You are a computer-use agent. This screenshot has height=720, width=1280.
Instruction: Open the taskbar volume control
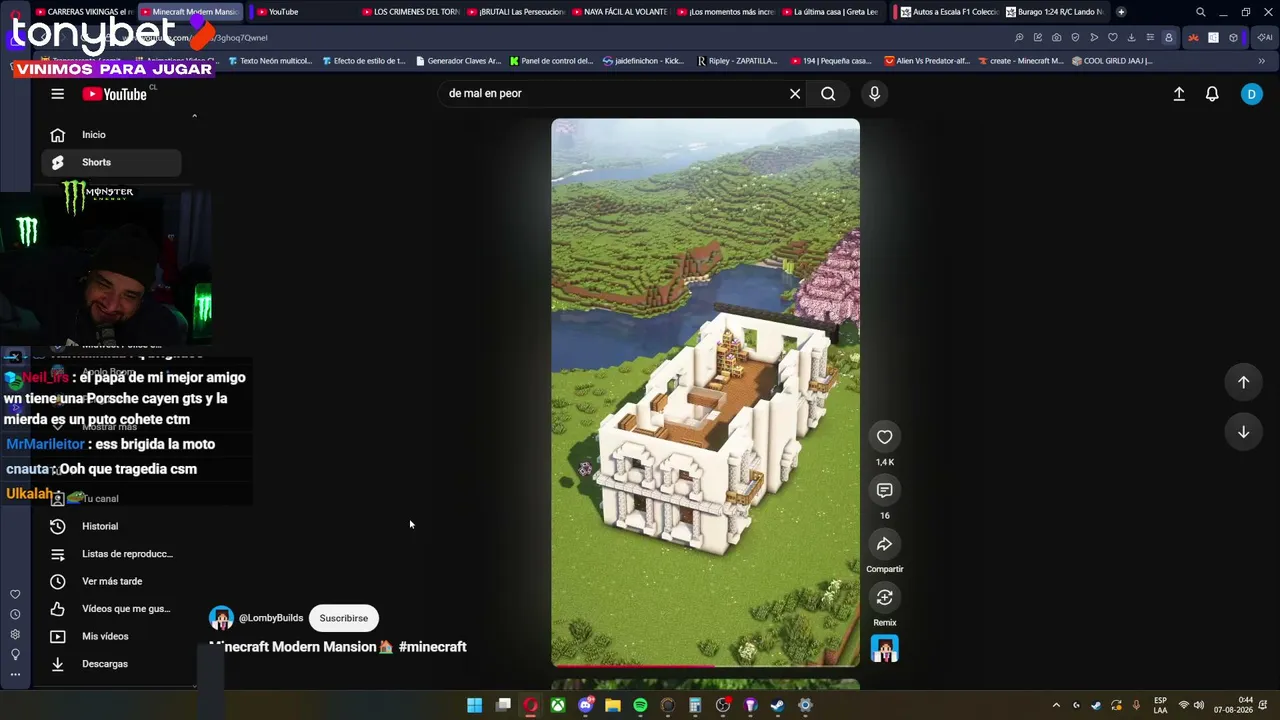(1199, 706)
